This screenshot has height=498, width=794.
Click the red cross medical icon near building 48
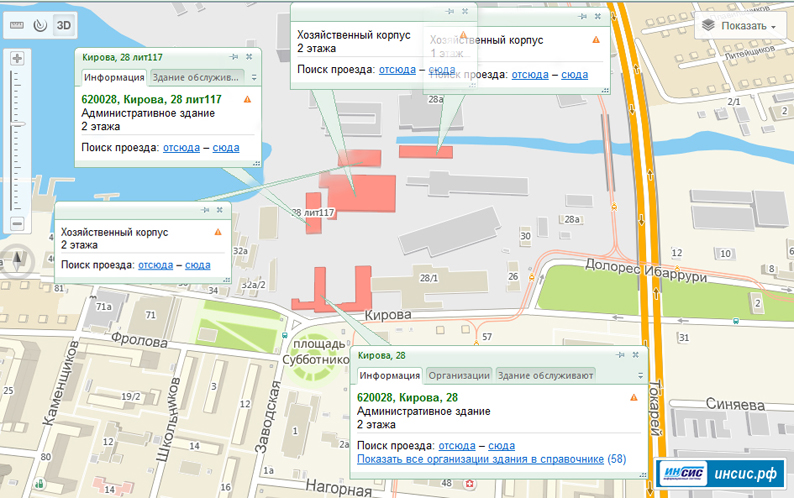pos(469,484)
